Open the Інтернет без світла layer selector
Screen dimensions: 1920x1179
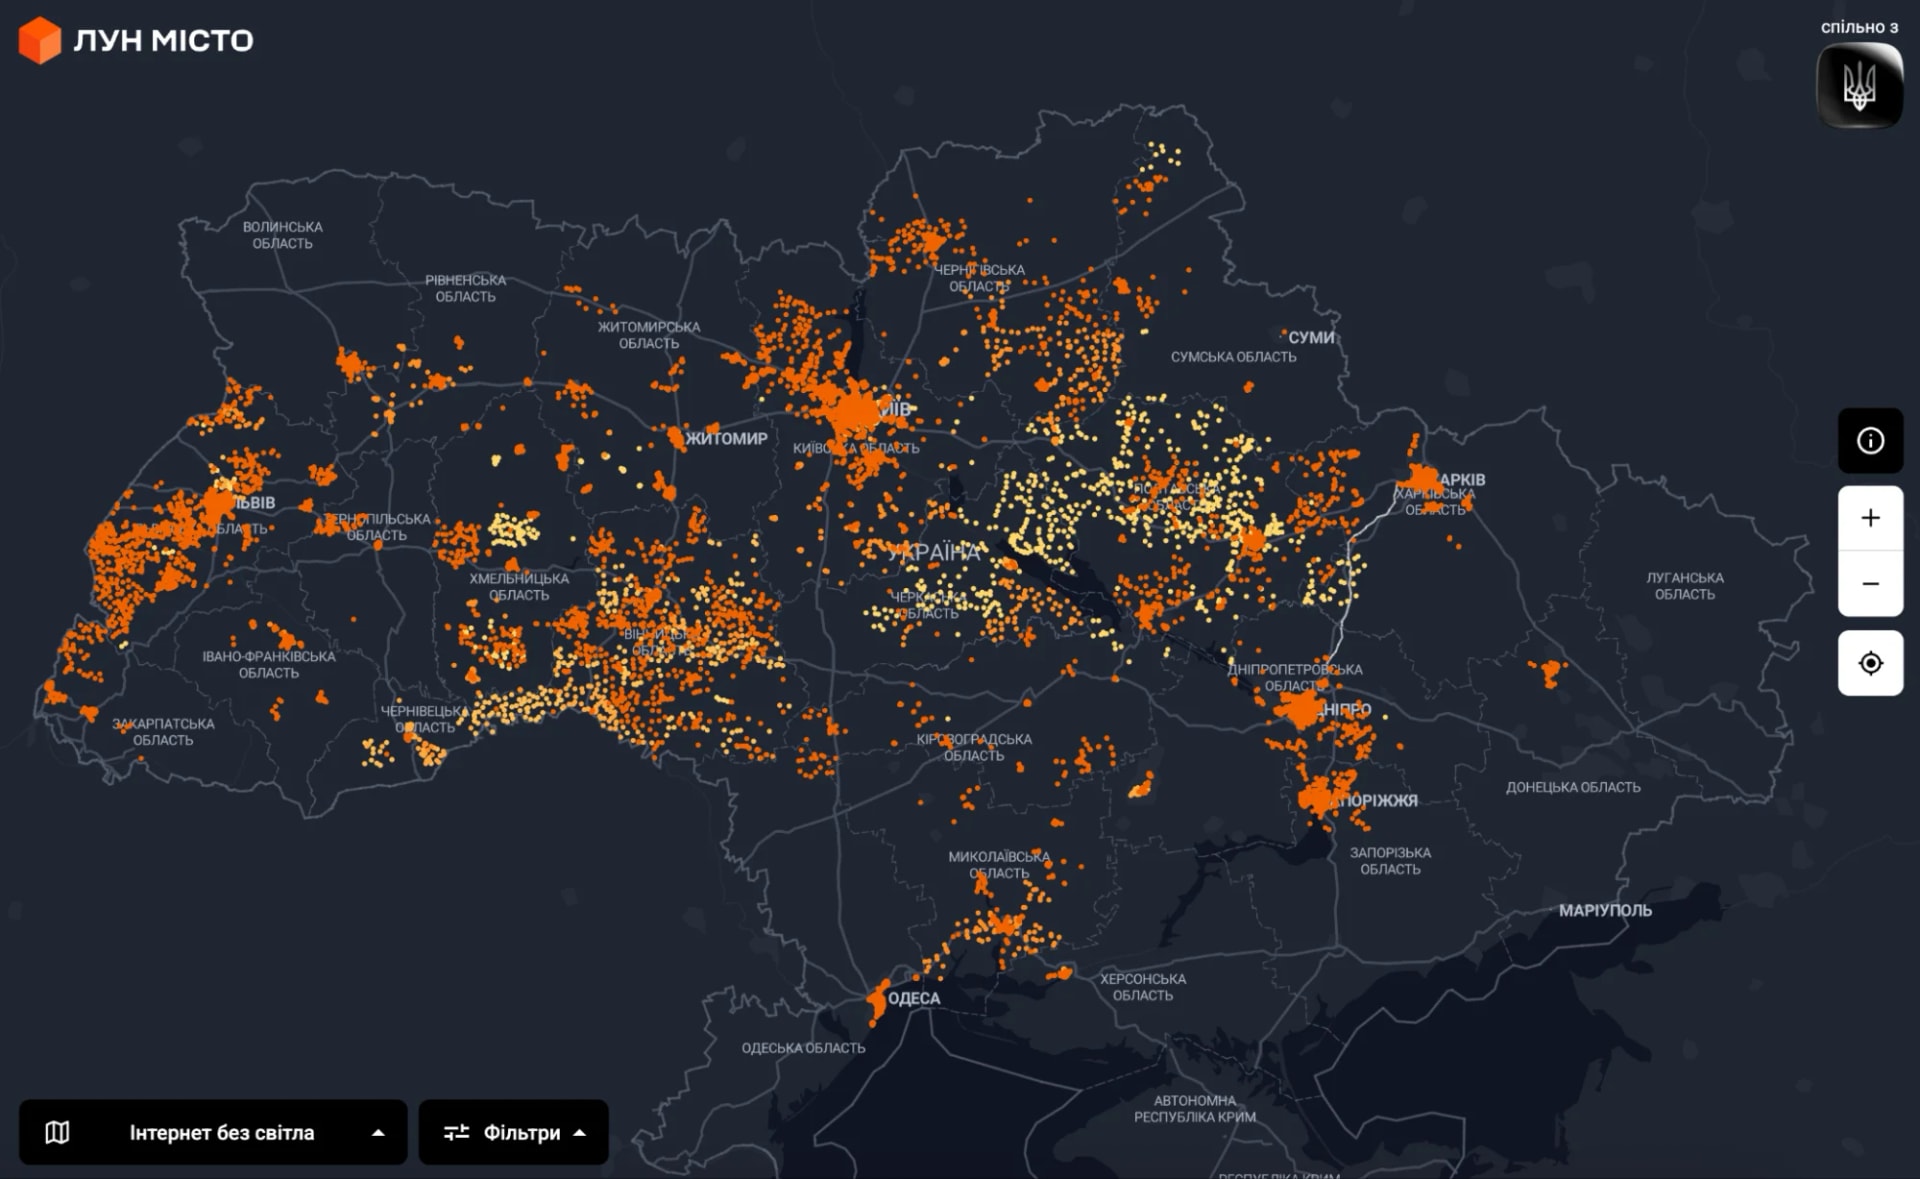pyautogui.click(x=213, y=1132)
